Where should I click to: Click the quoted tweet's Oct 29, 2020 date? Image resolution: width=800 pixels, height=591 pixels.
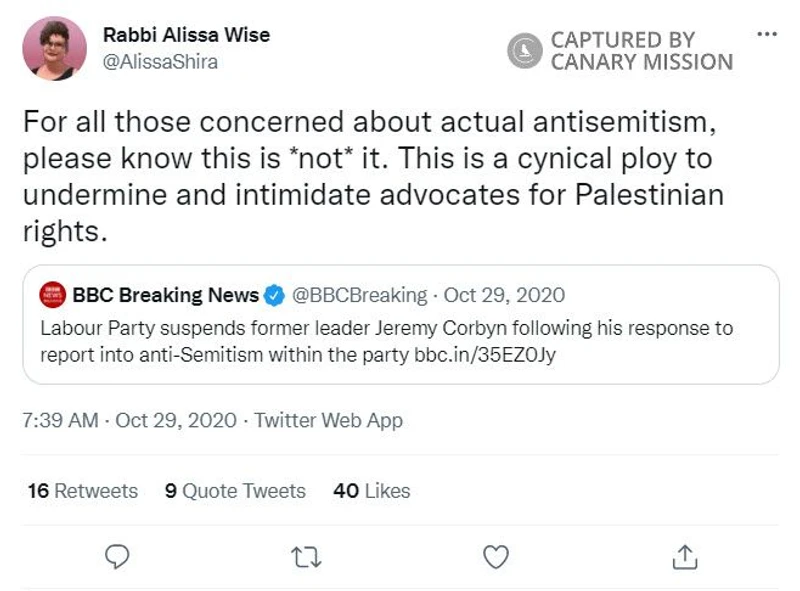coord(504,296)
